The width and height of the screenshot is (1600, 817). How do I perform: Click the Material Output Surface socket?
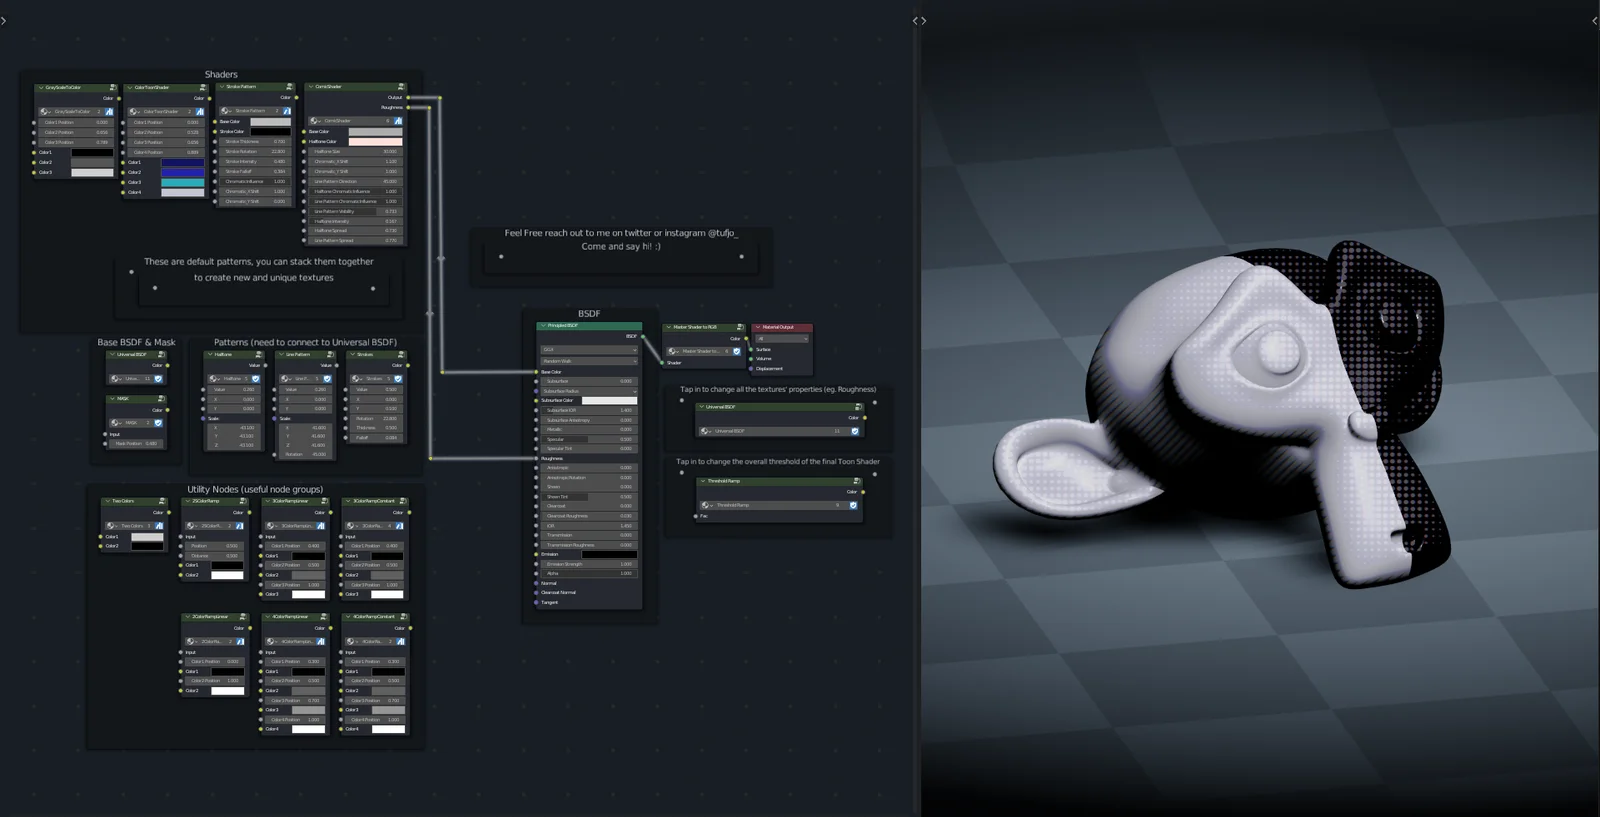(x=751, y=349)
